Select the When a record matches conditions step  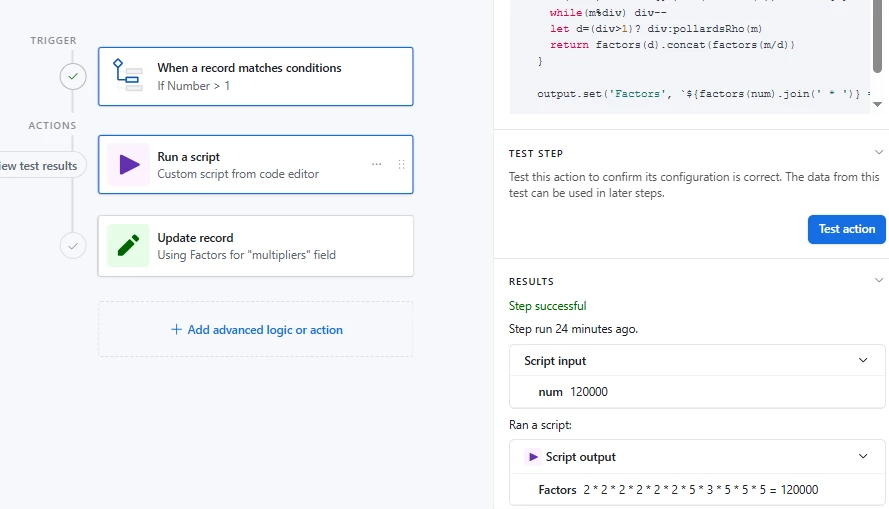(255, 76)
